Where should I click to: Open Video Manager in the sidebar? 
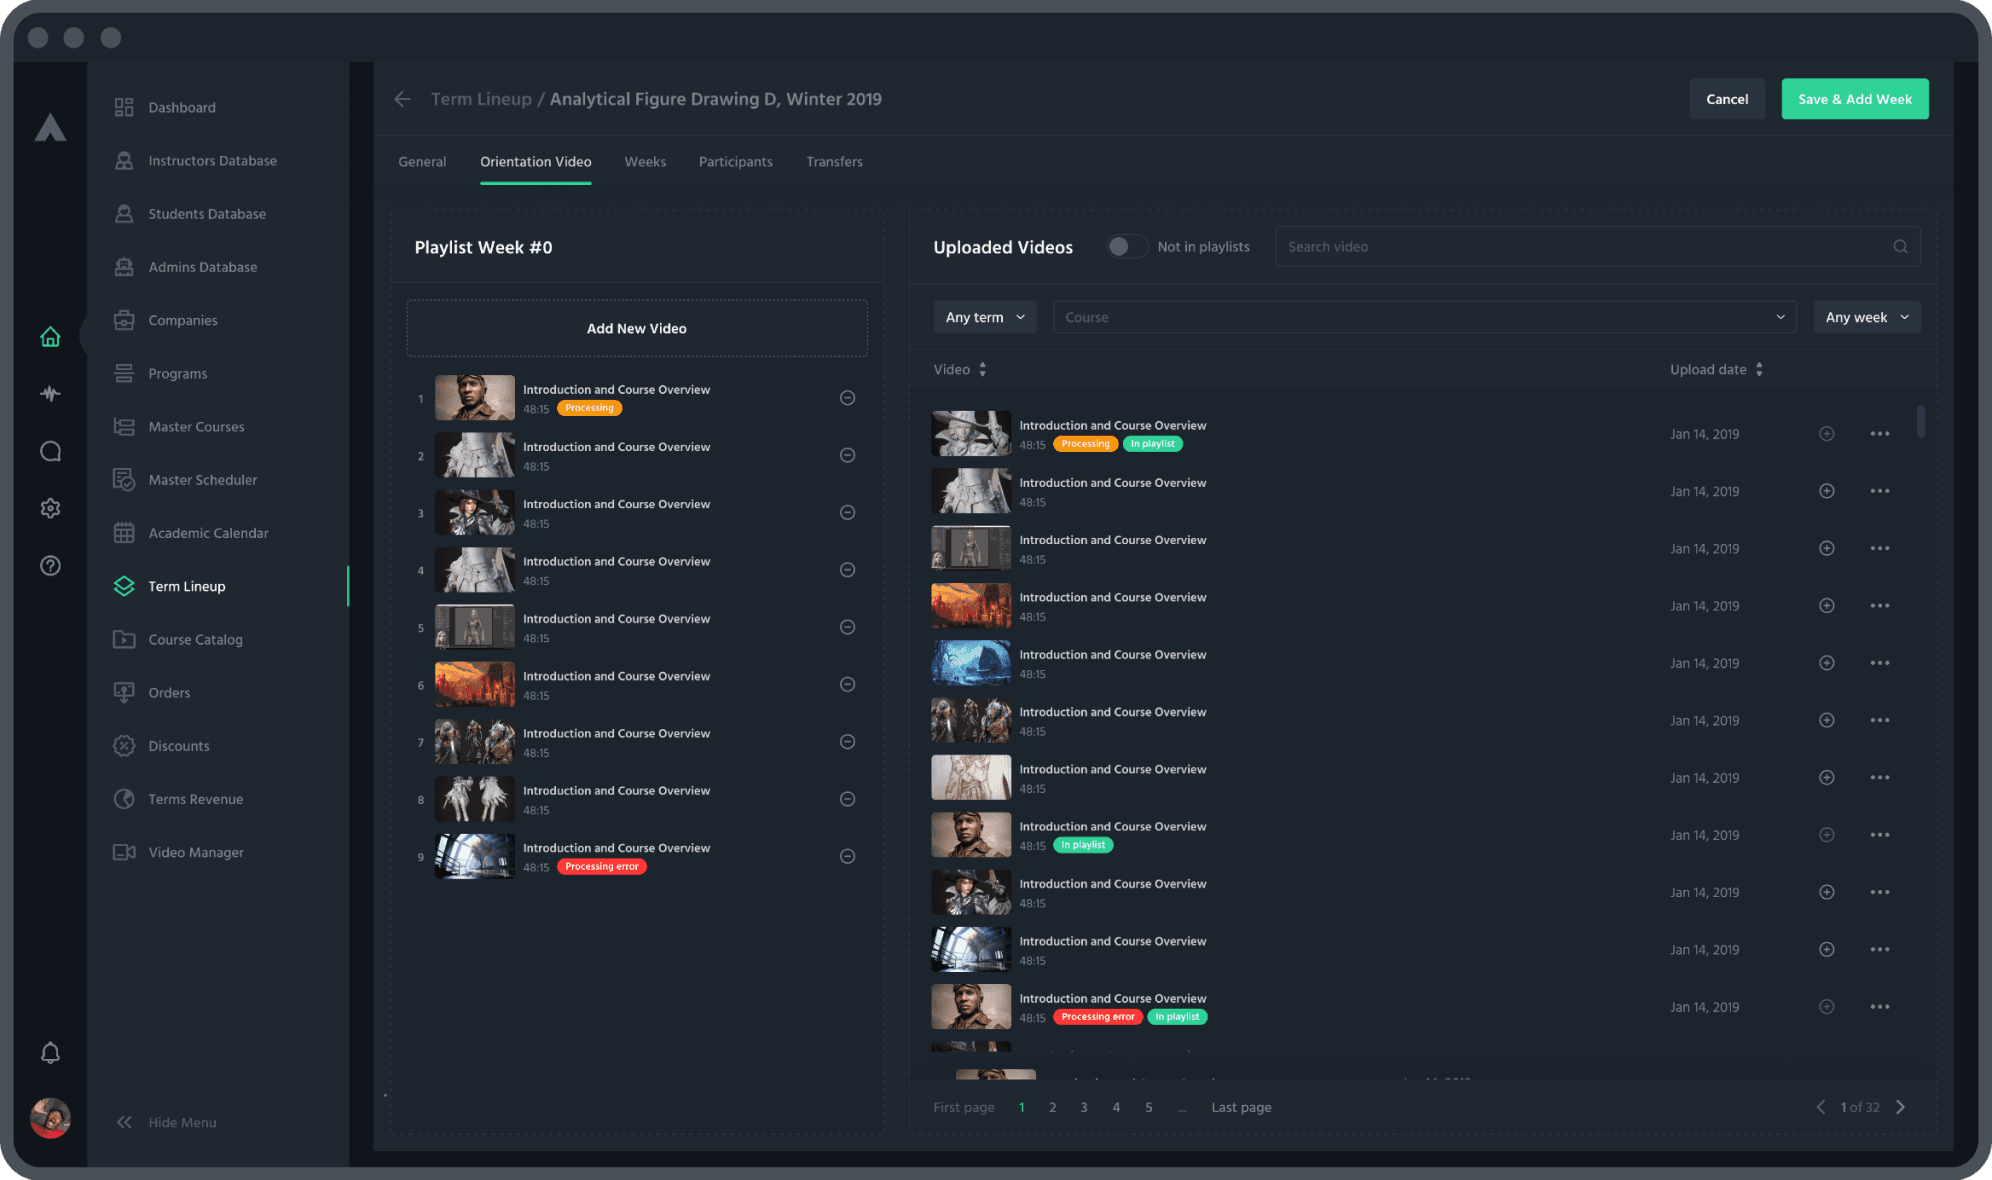196,852
